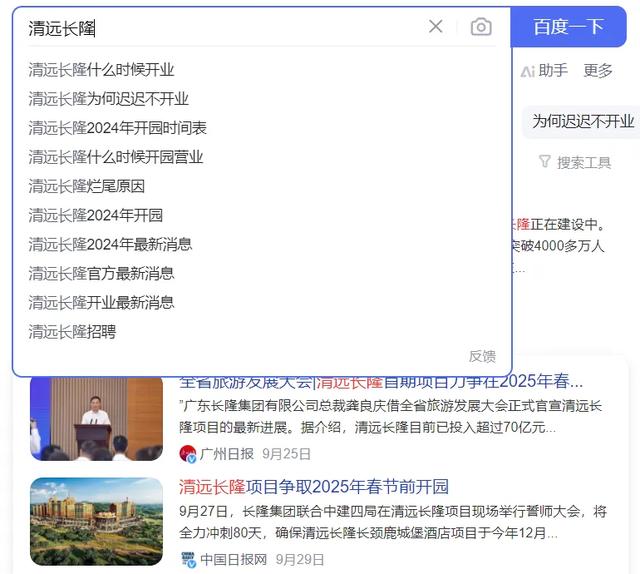This screenshot has width=640, height=574.
Task: Open the 更多 tab
Action: [598, 71]
